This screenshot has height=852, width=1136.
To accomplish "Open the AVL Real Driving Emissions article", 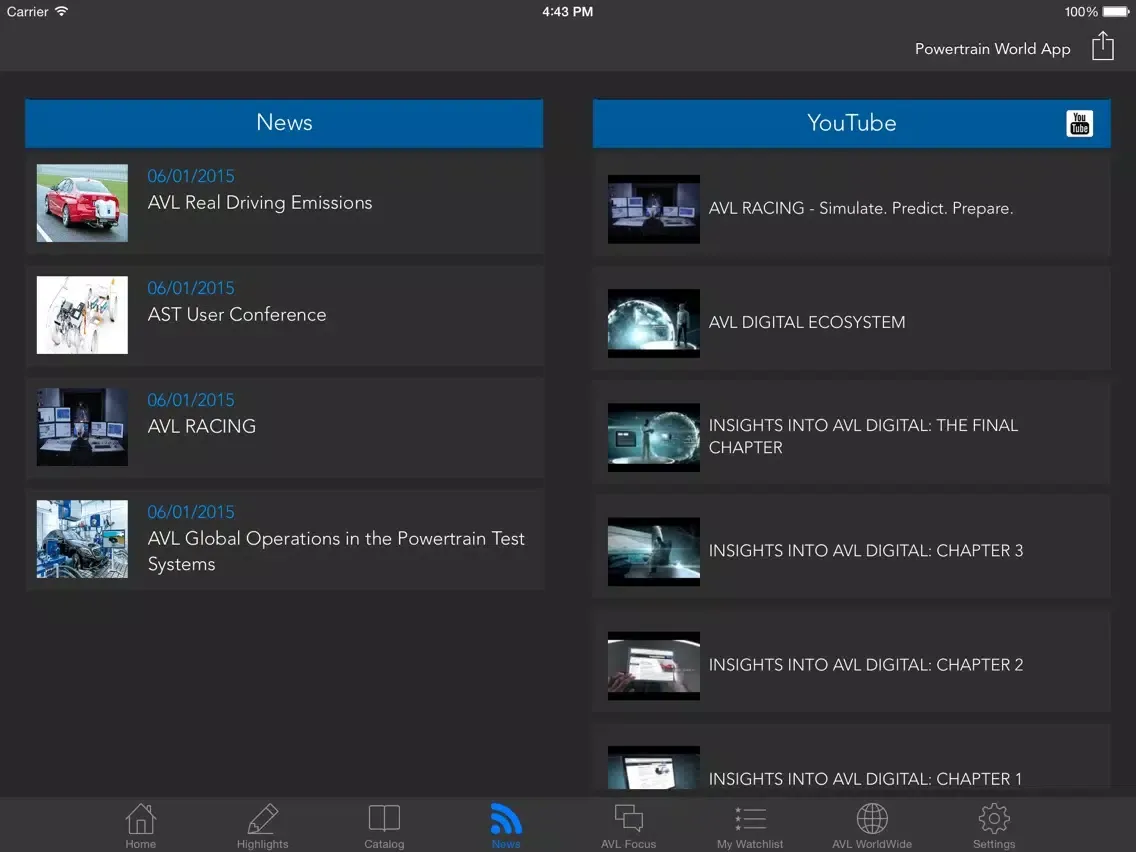I will tap(259, 203).
